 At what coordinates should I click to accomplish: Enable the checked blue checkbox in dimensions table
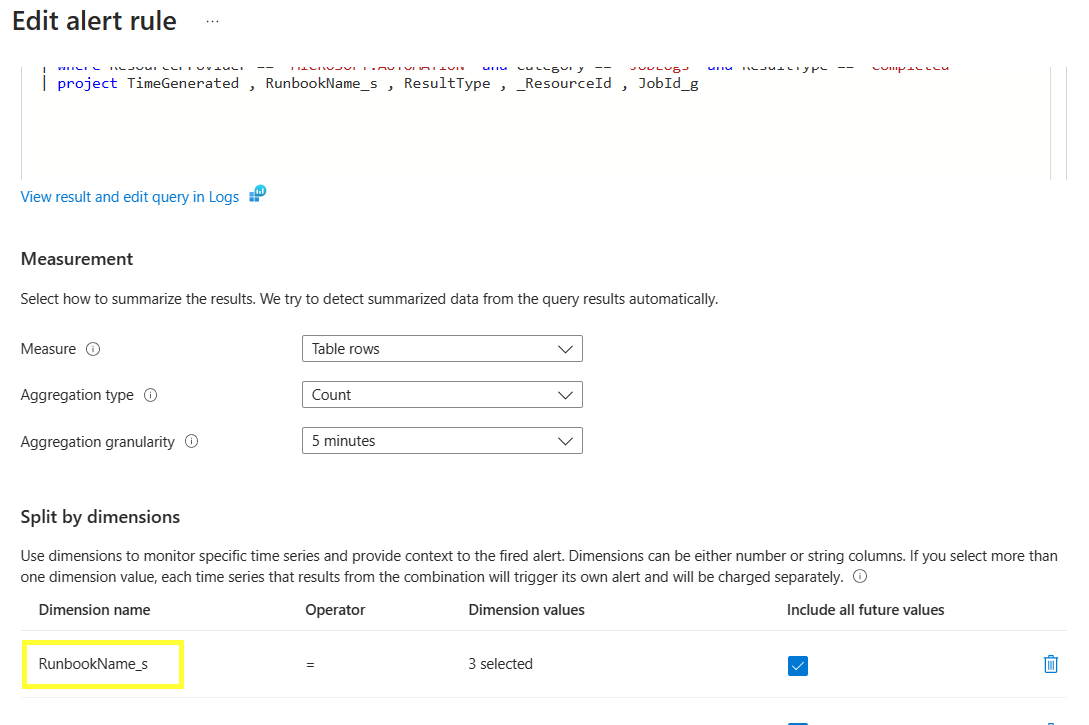coord(797,663)
